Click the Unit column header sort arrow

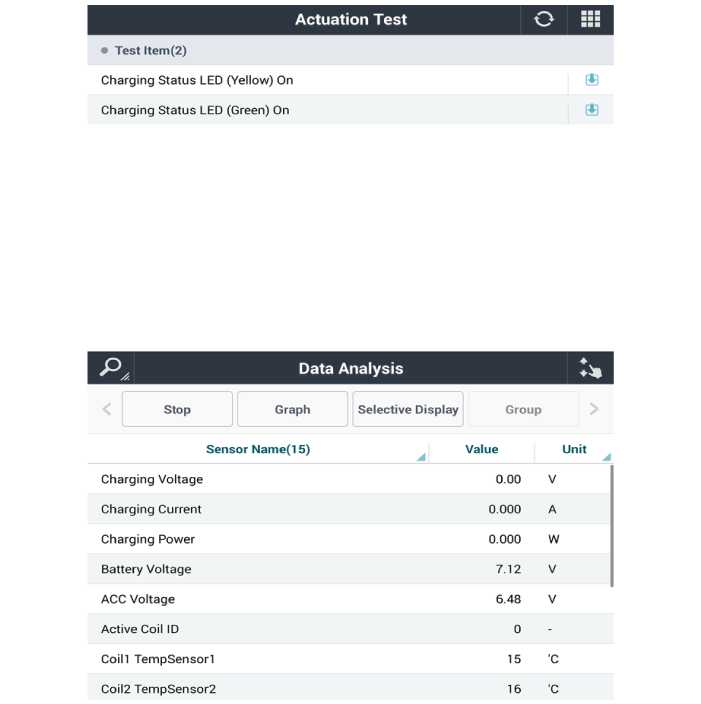pos(605,456)
